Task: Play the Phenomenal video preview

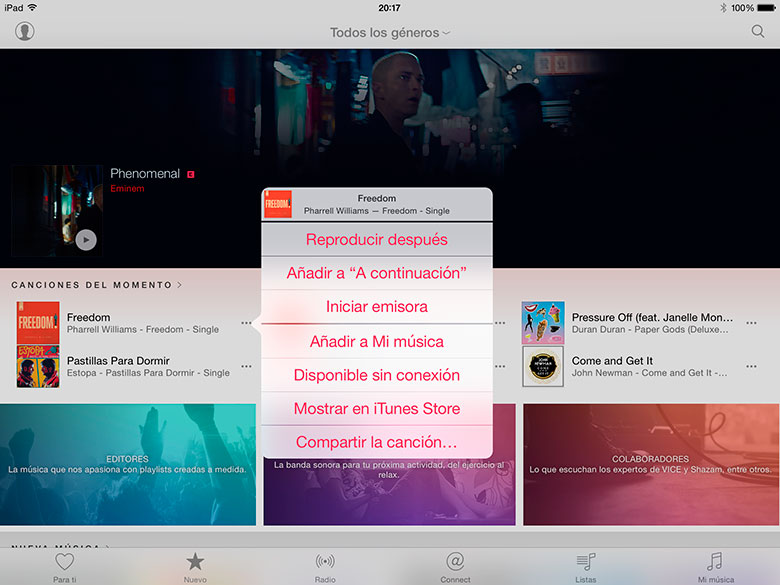Action: 86,240
